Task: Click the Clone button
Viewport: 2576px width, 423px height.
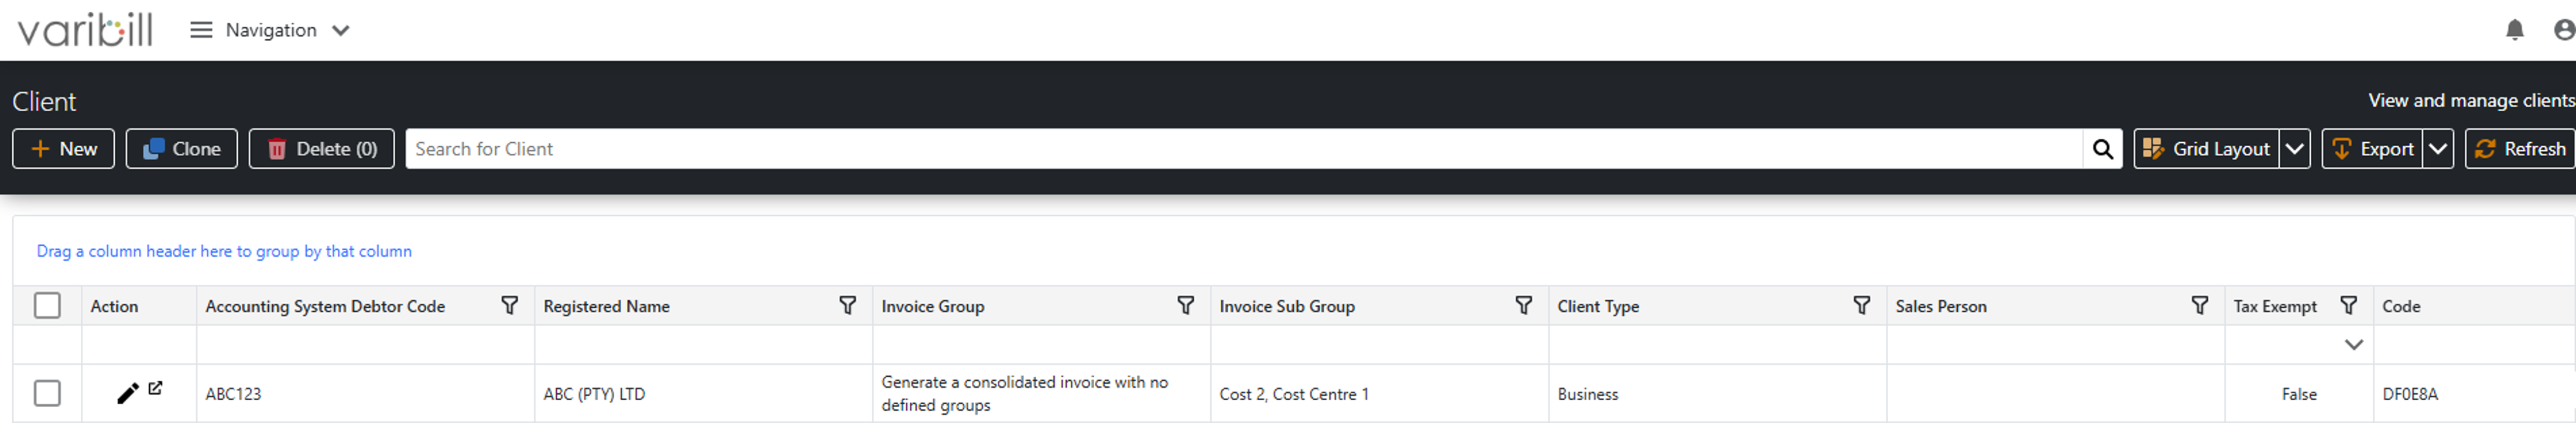Action: click(181, 148)
